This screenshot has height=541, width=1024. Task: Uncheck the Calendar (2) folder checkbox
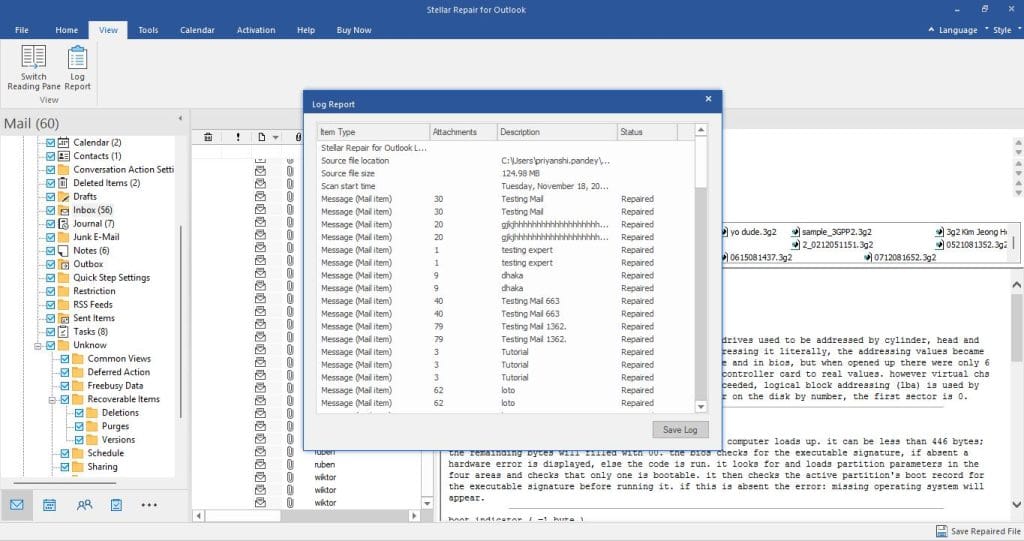[50, 142]
